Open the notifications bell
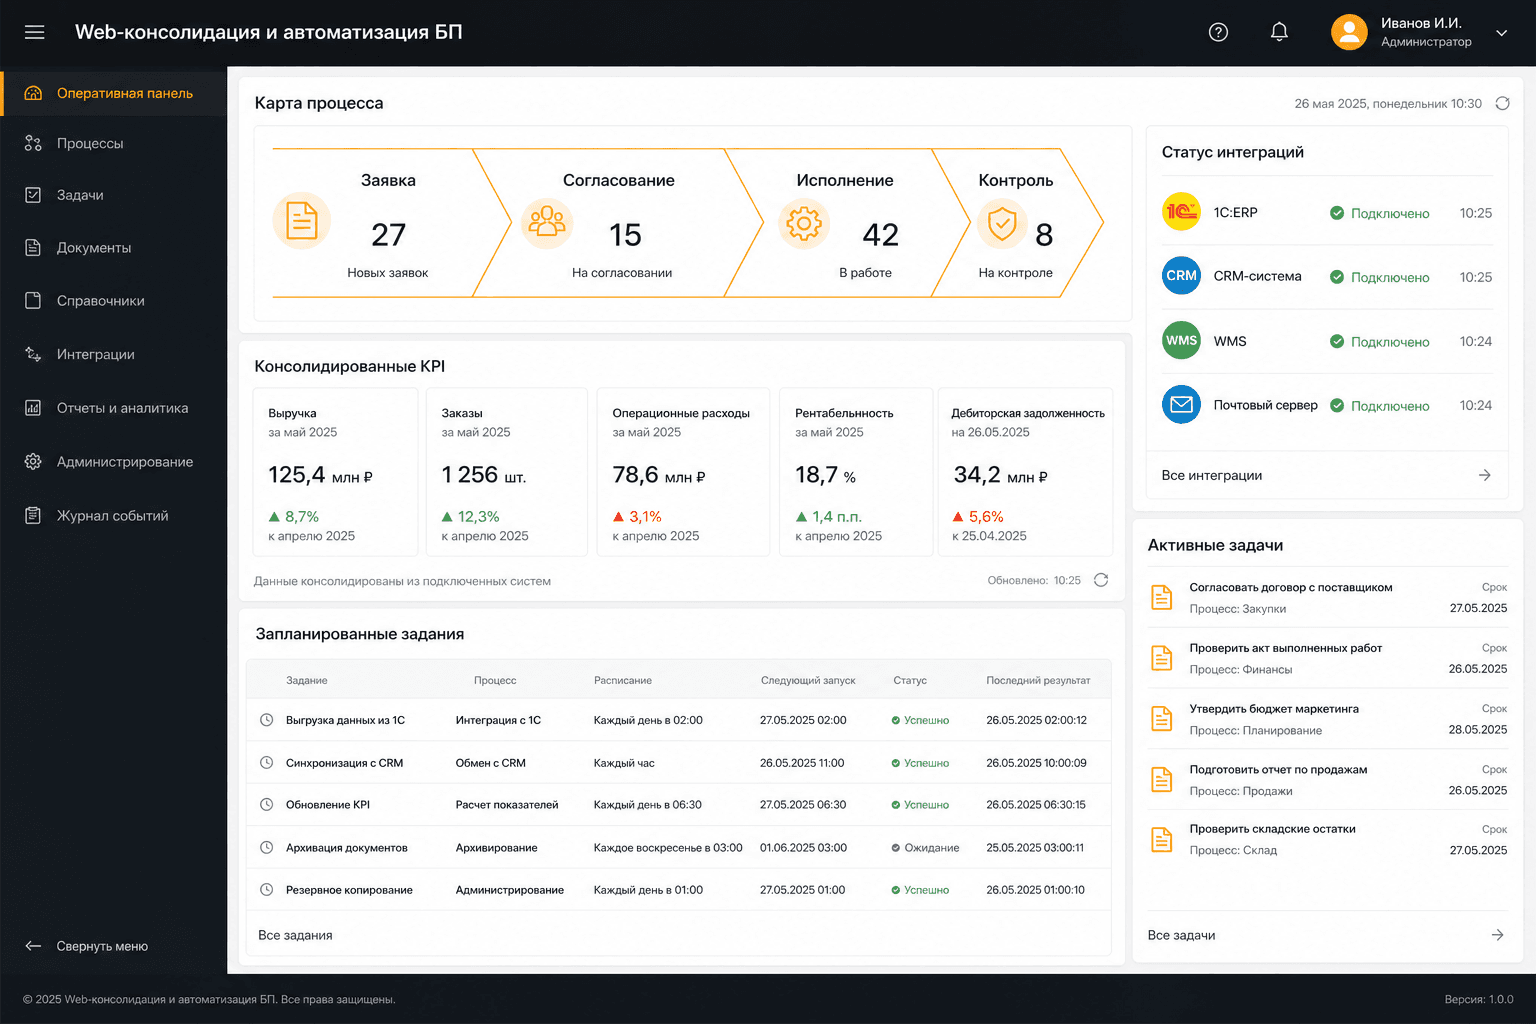The image size is (1536, 1024). point(1279,32)
